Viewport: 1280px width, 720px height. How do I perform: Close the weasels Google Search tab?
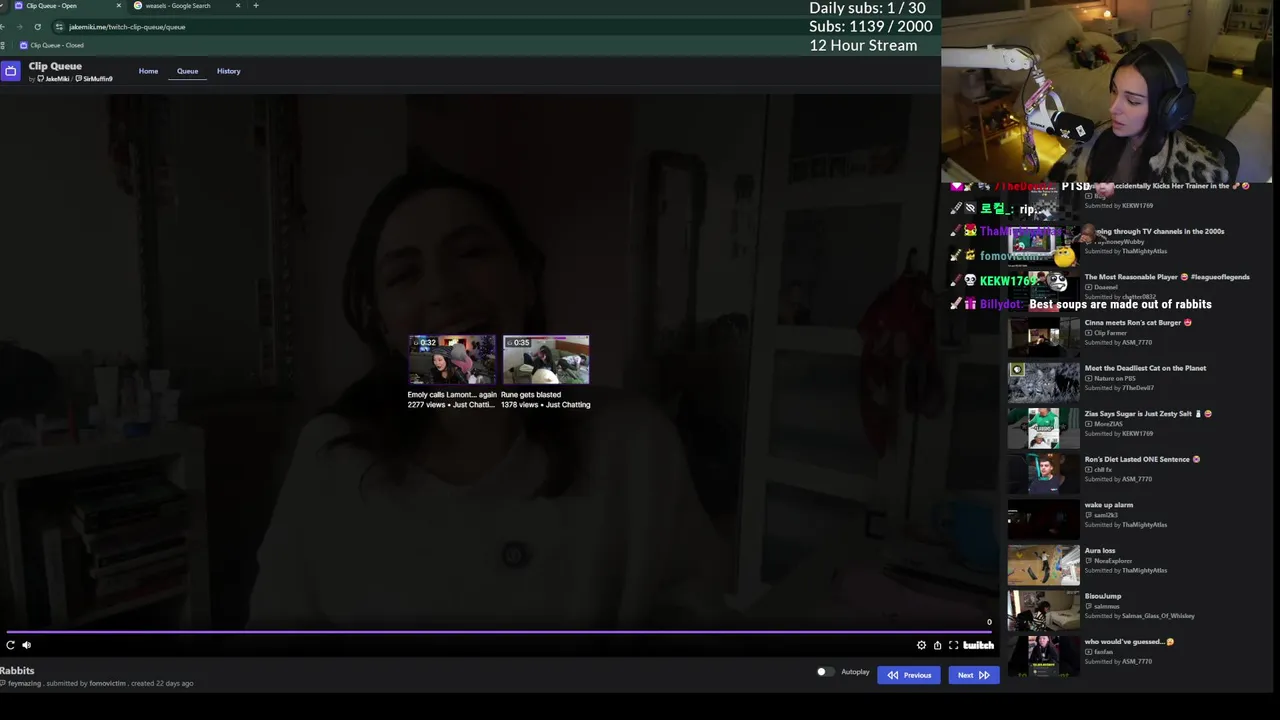pos(238,6)
